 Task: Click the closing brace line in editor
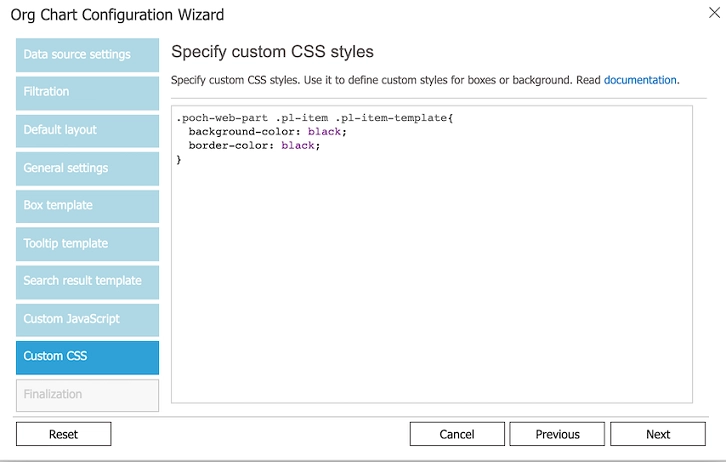[179, 160]
